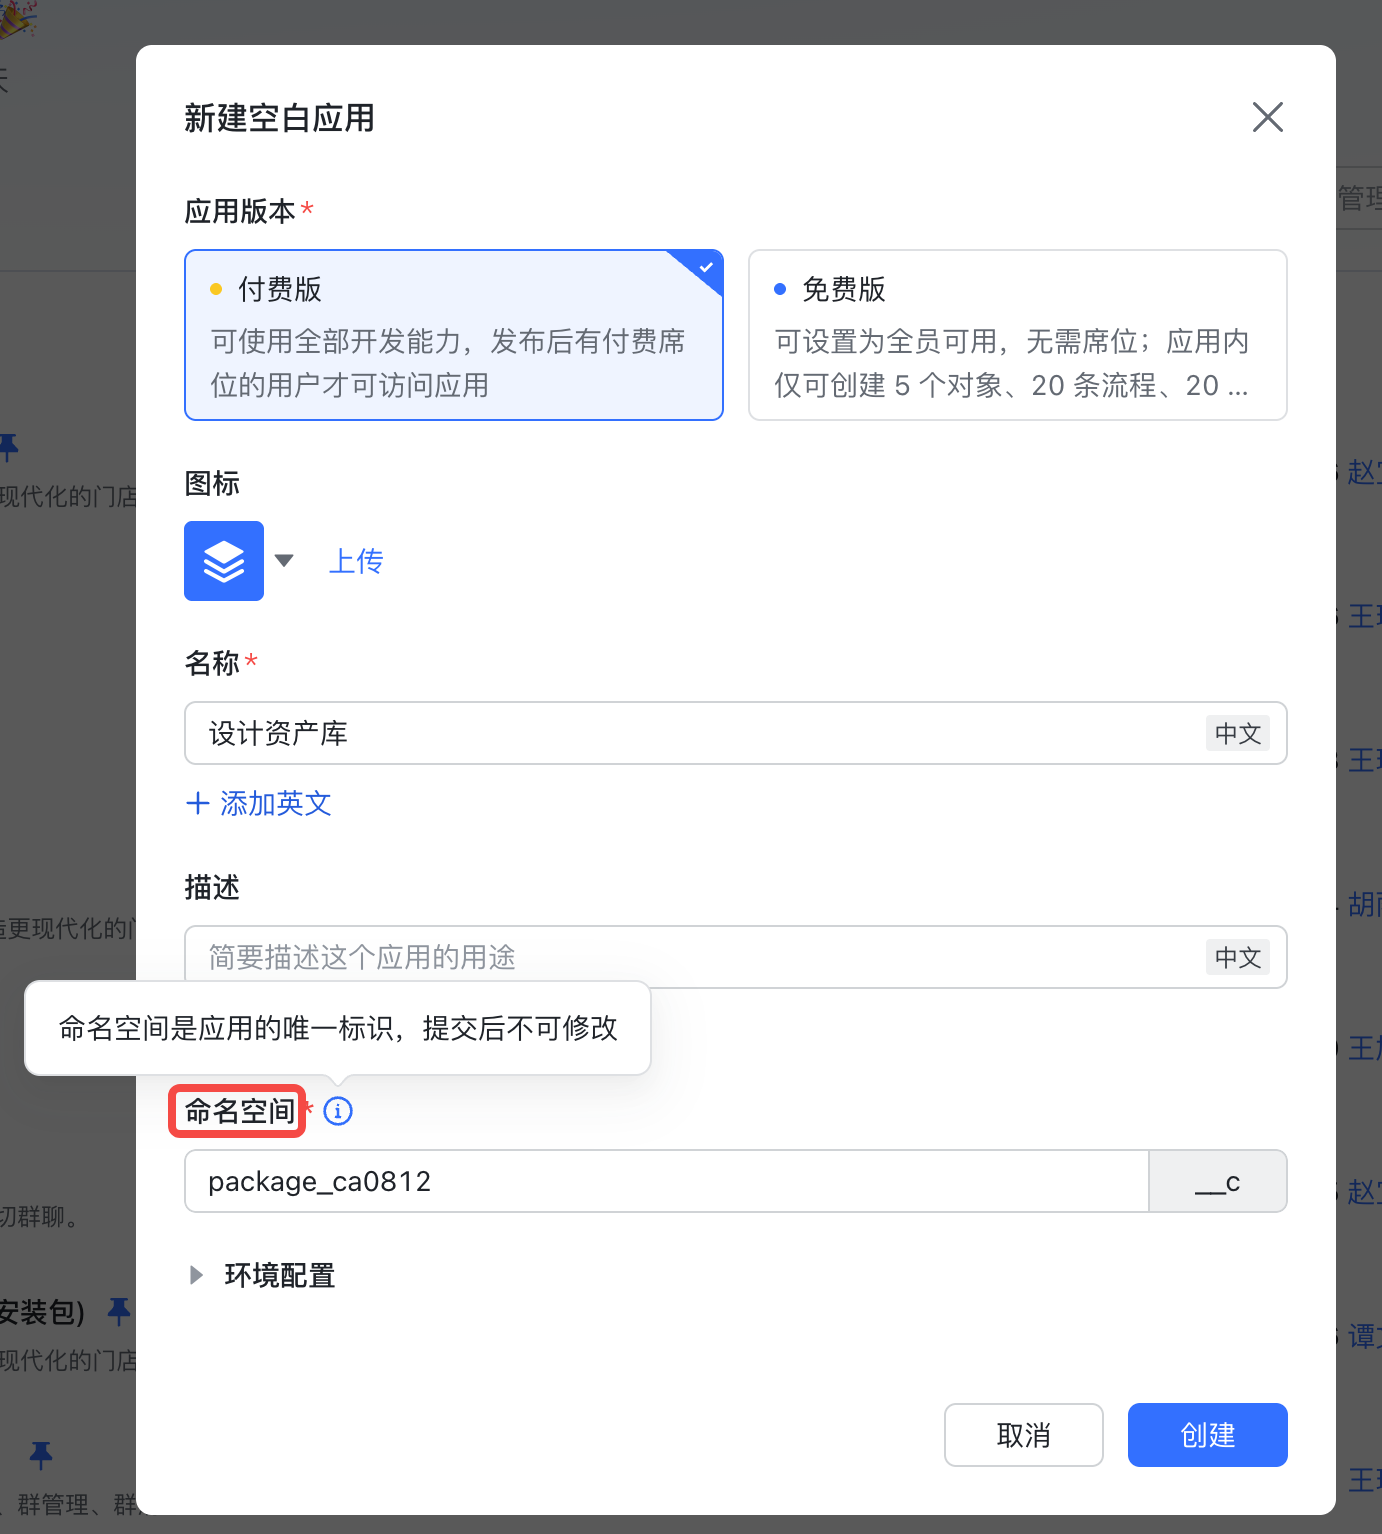This screenshot has height=1534, width=1382.
Task: Click the plus icon beside 添加英文
Action: point(197,803)
